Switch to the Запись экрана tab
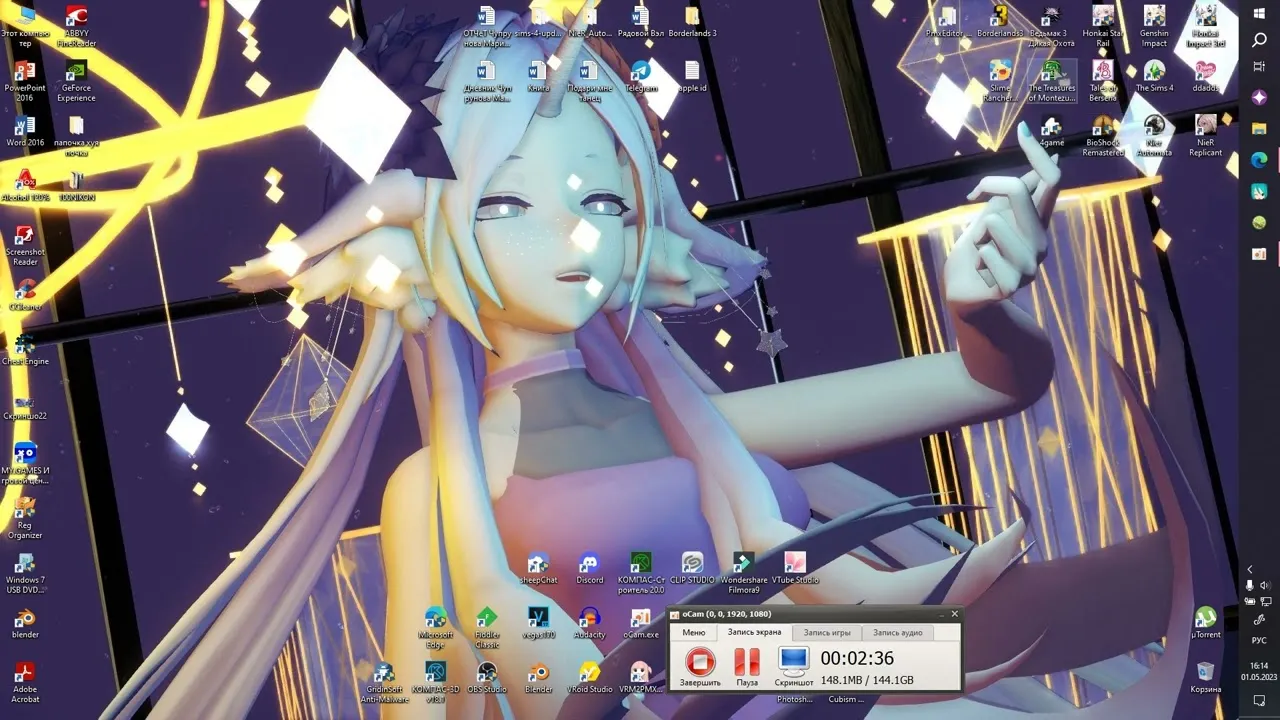Screen dimensions: 1280x720 tap(755, 632)
